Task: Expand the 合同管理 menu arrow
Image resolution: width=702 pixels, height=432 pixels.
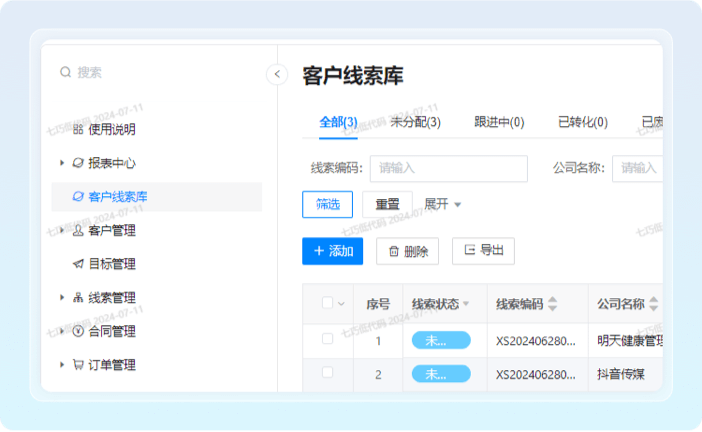Action: point(62,331)
